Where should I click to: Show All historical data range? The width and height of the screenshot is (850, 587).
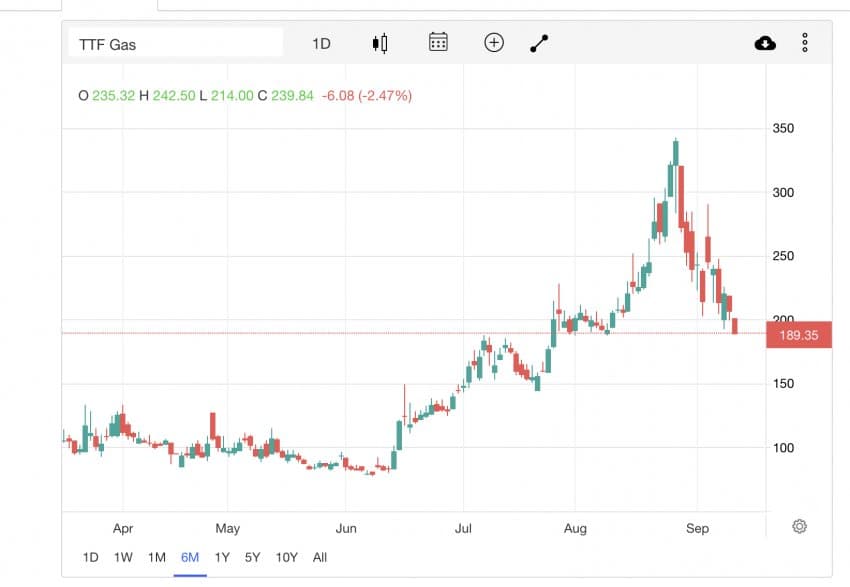click(320, 557)
